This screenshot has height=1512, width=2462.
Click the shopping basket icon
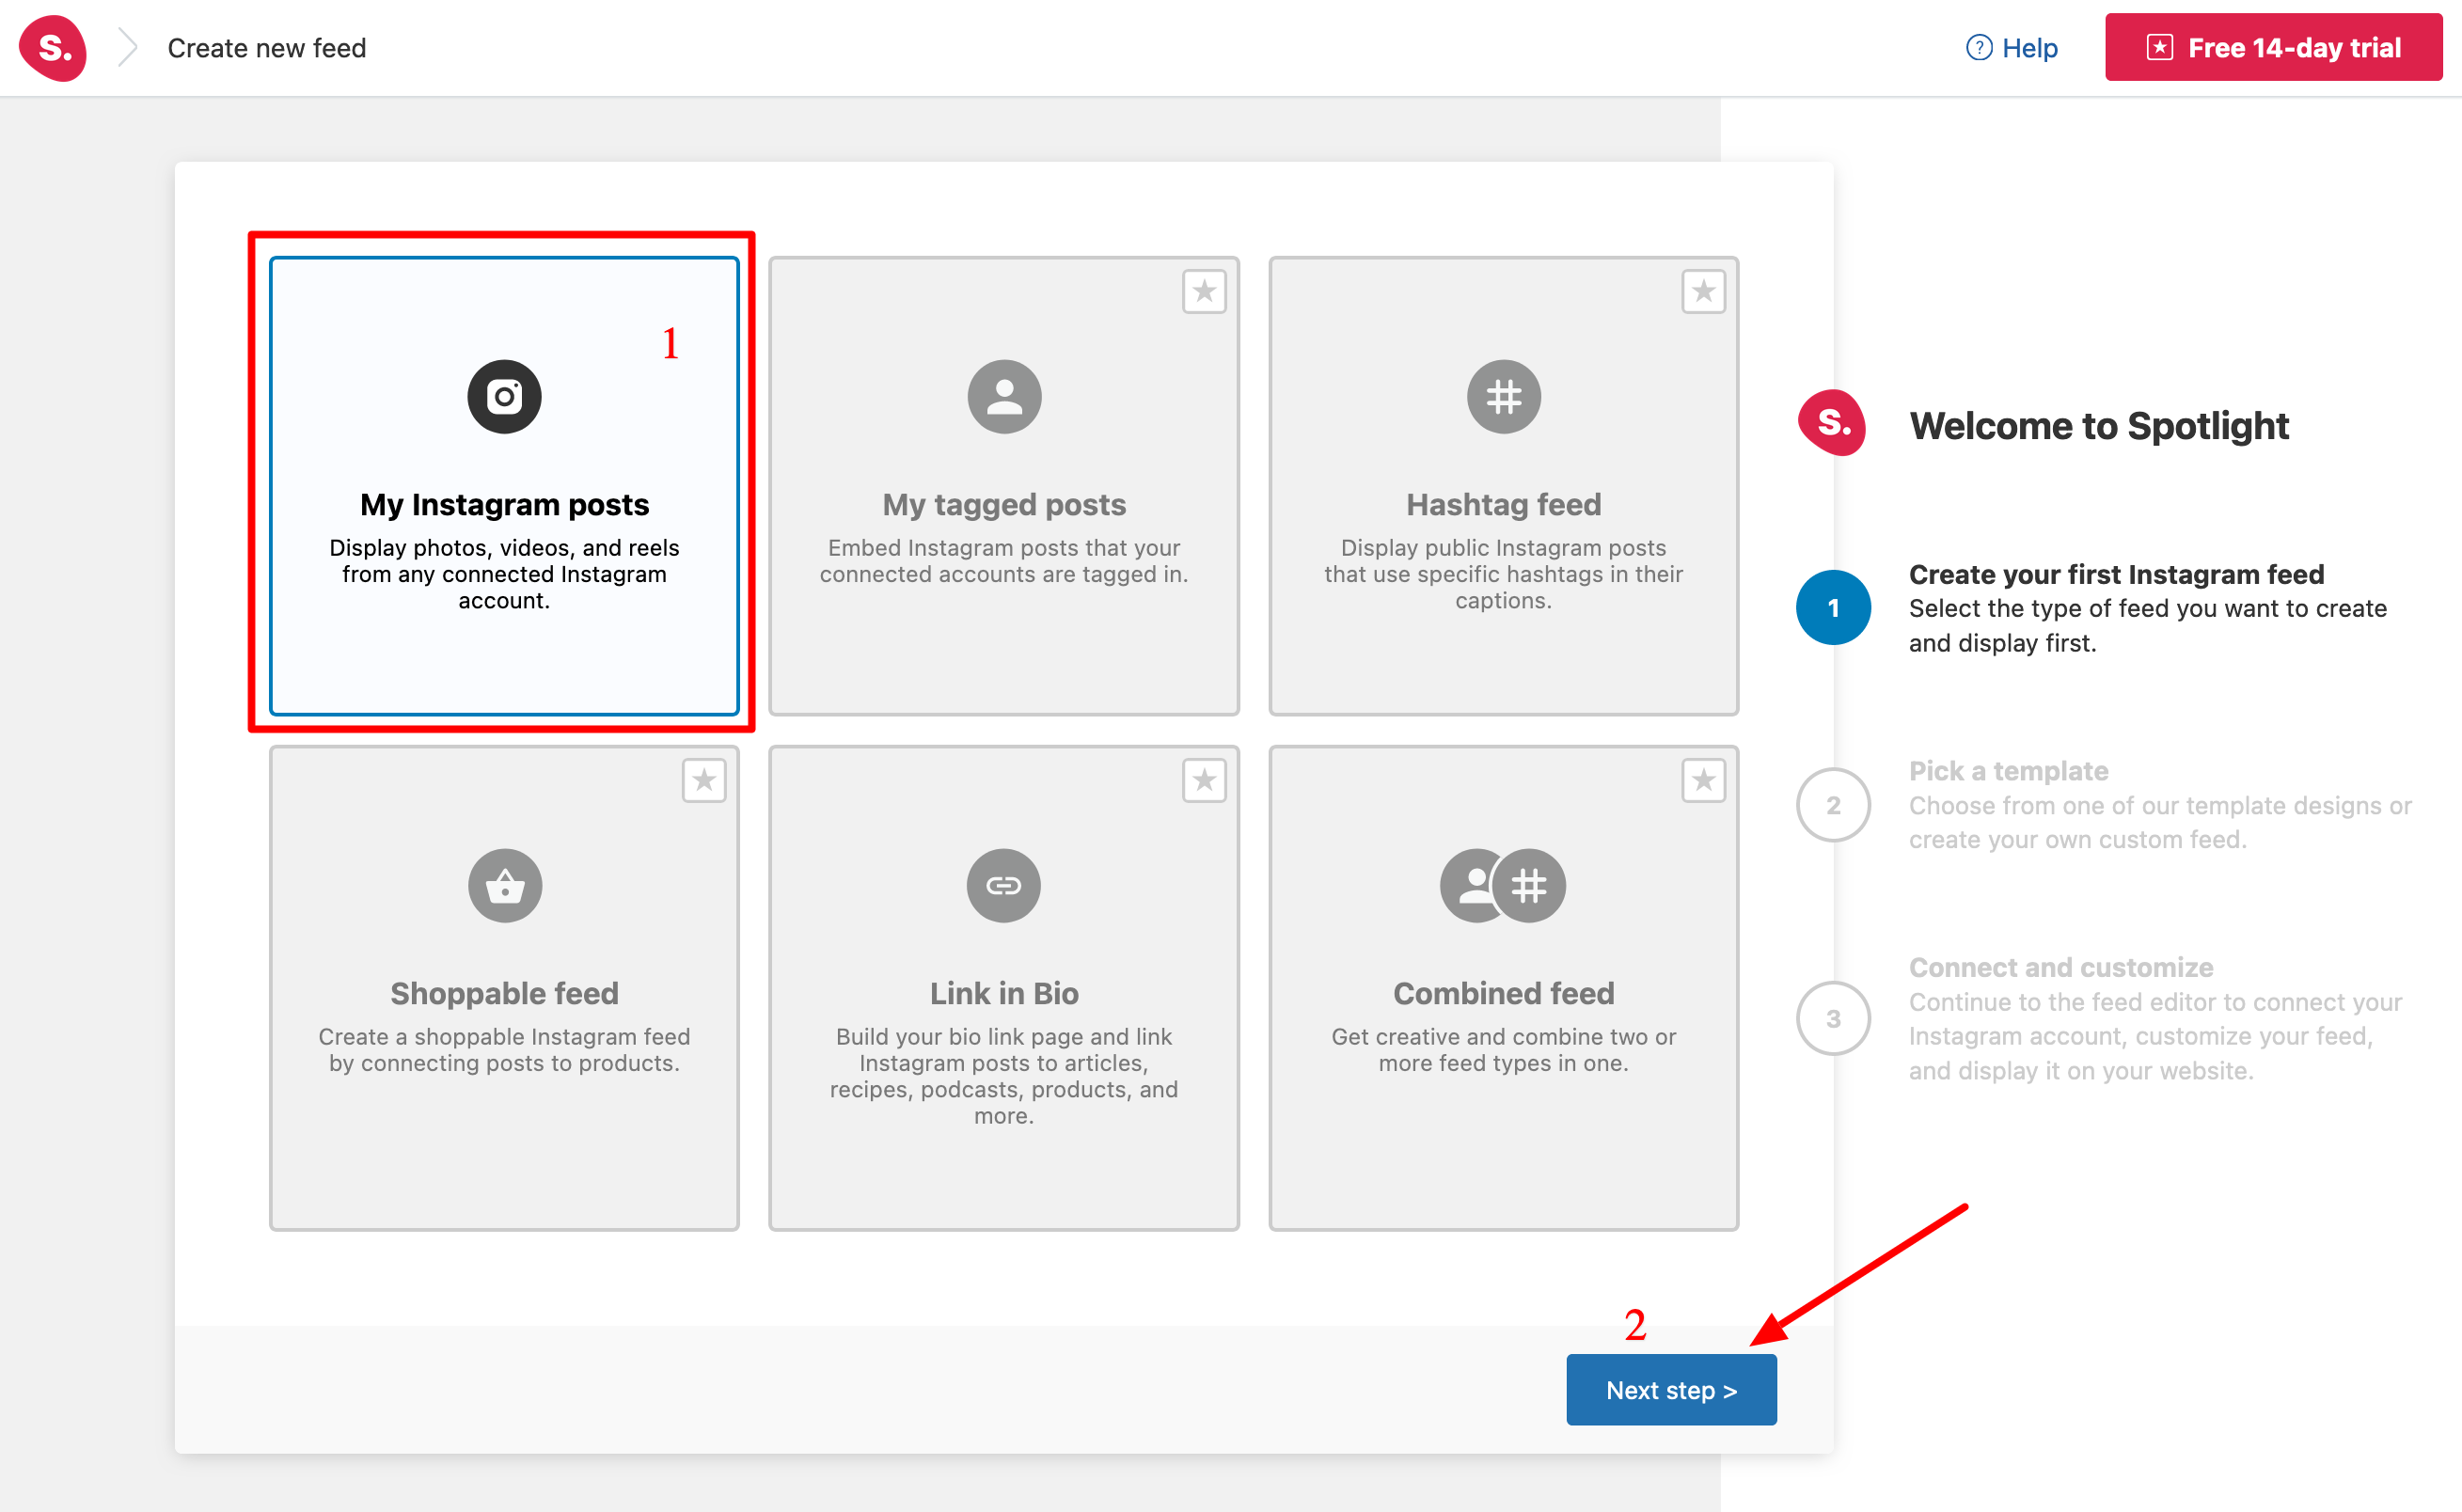(505, 886)
